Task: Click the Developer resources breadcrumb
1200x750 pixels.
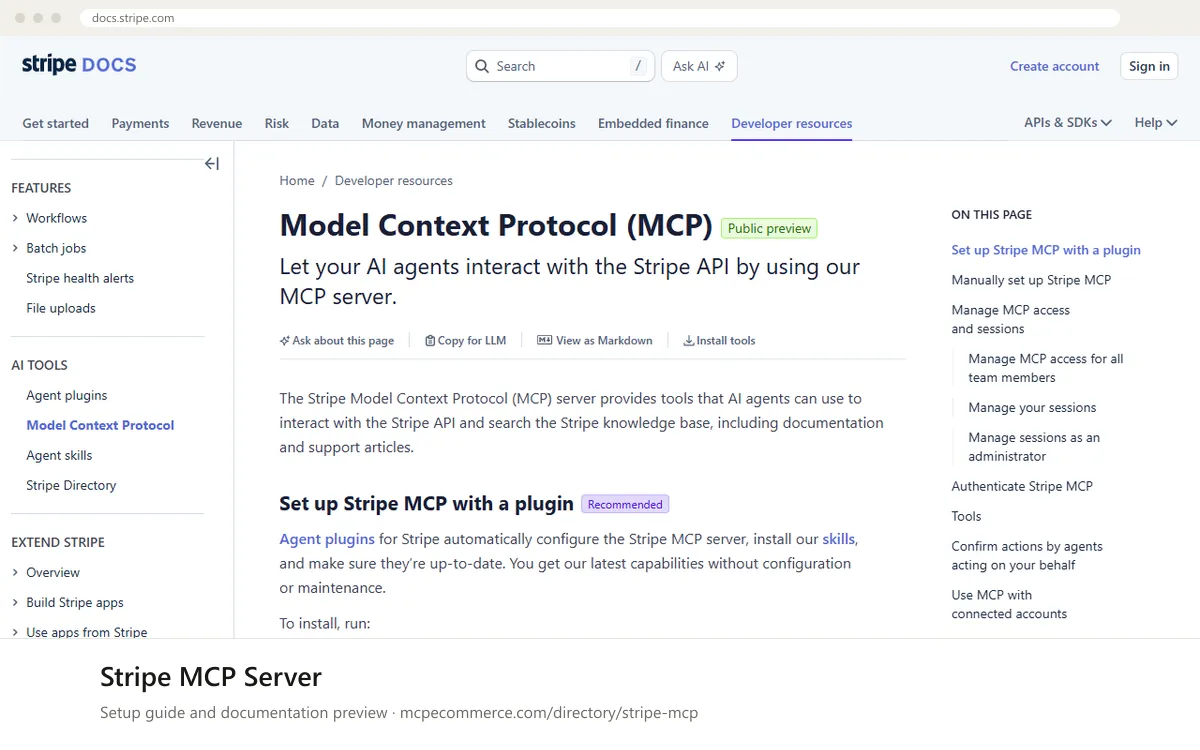Action: [x=394, y=181]
